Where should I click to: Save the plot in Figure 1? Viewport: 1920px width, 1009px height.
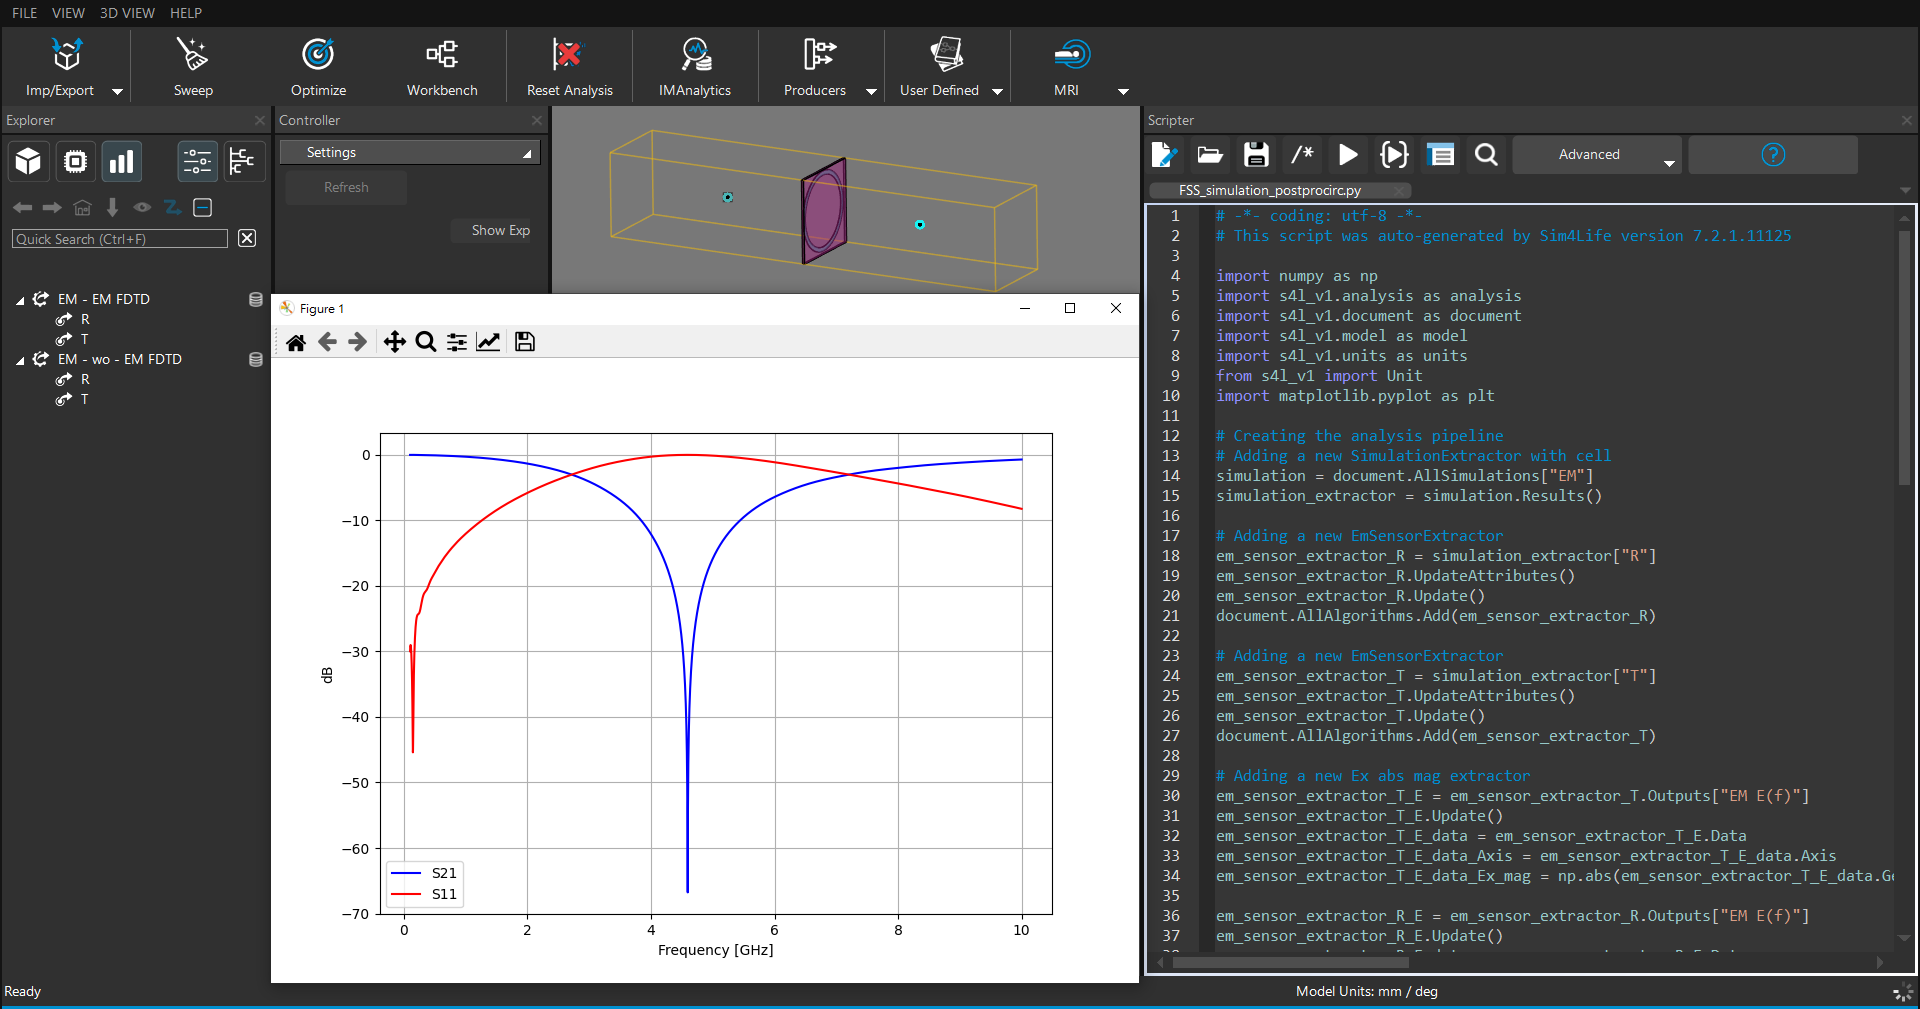tap(524, 342)
